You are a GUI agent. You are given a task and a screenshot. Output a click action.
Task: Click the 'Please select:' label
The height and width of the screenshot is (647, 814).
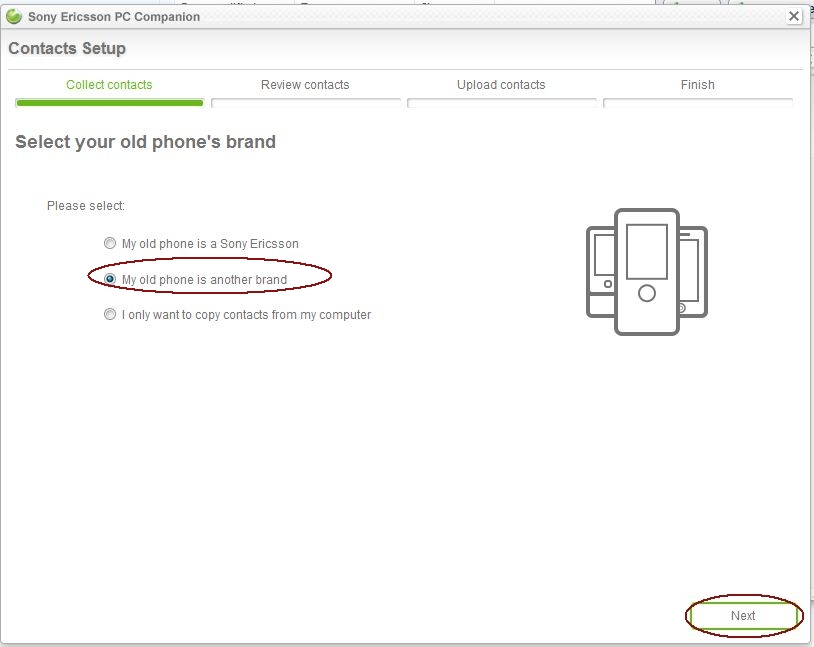pyautogui.click(x=86, y=206)
